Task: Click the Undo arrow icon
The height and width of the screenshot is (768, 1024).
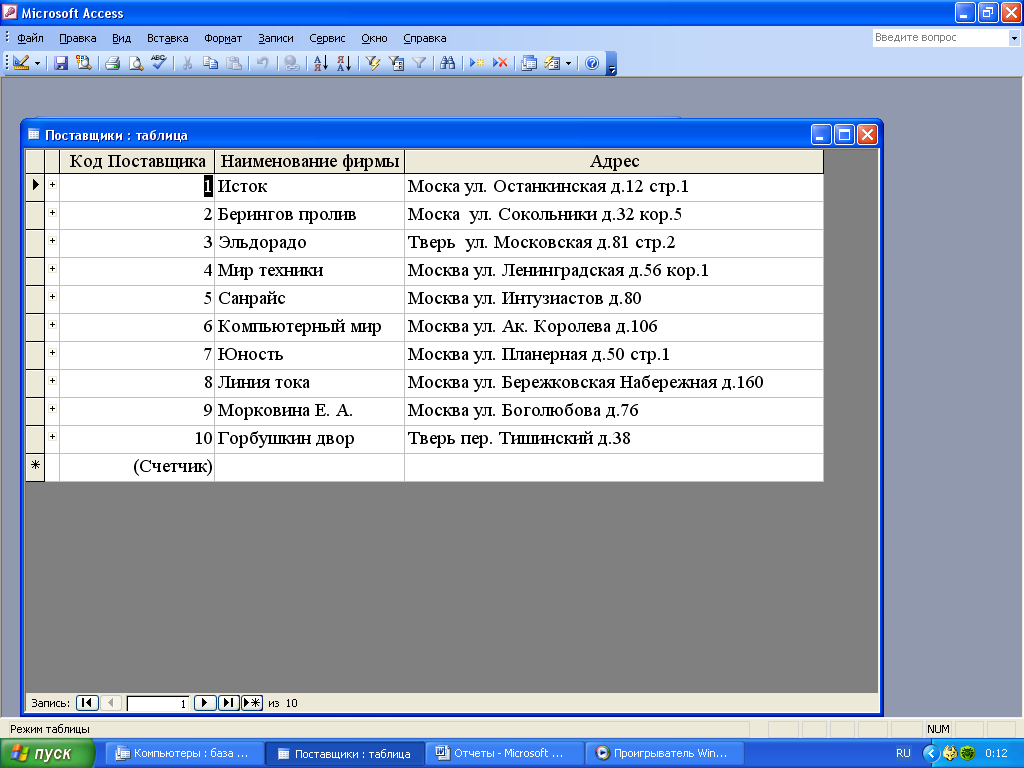Action: click(263, 63)
